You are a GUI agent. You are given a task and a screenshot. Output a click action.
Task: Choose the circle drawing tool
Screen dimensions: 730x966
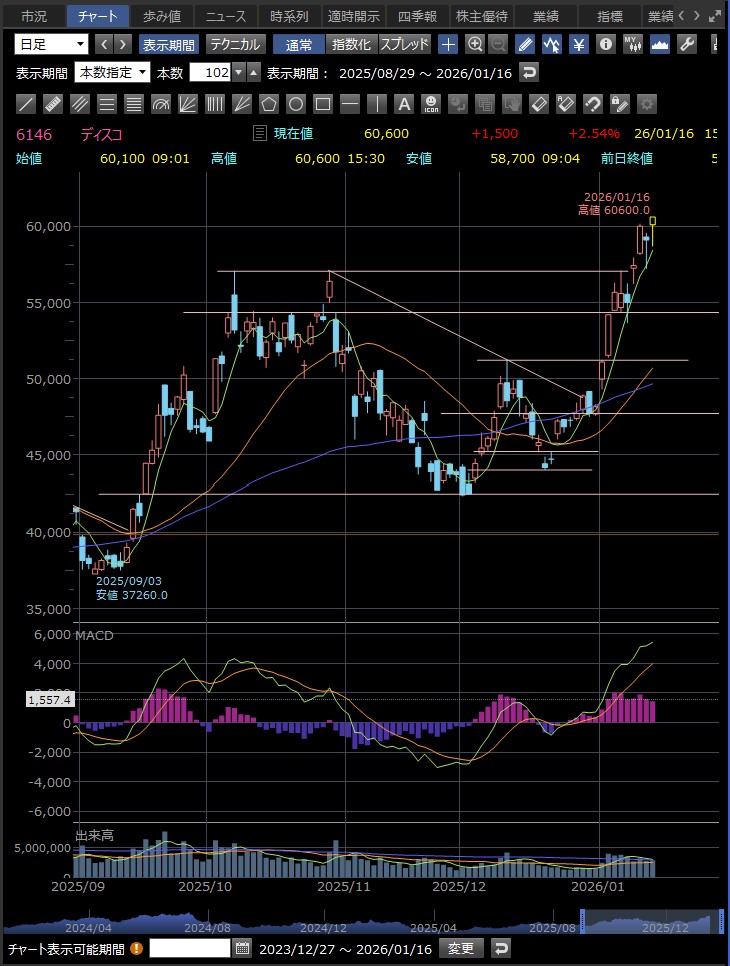pos(296,104)
